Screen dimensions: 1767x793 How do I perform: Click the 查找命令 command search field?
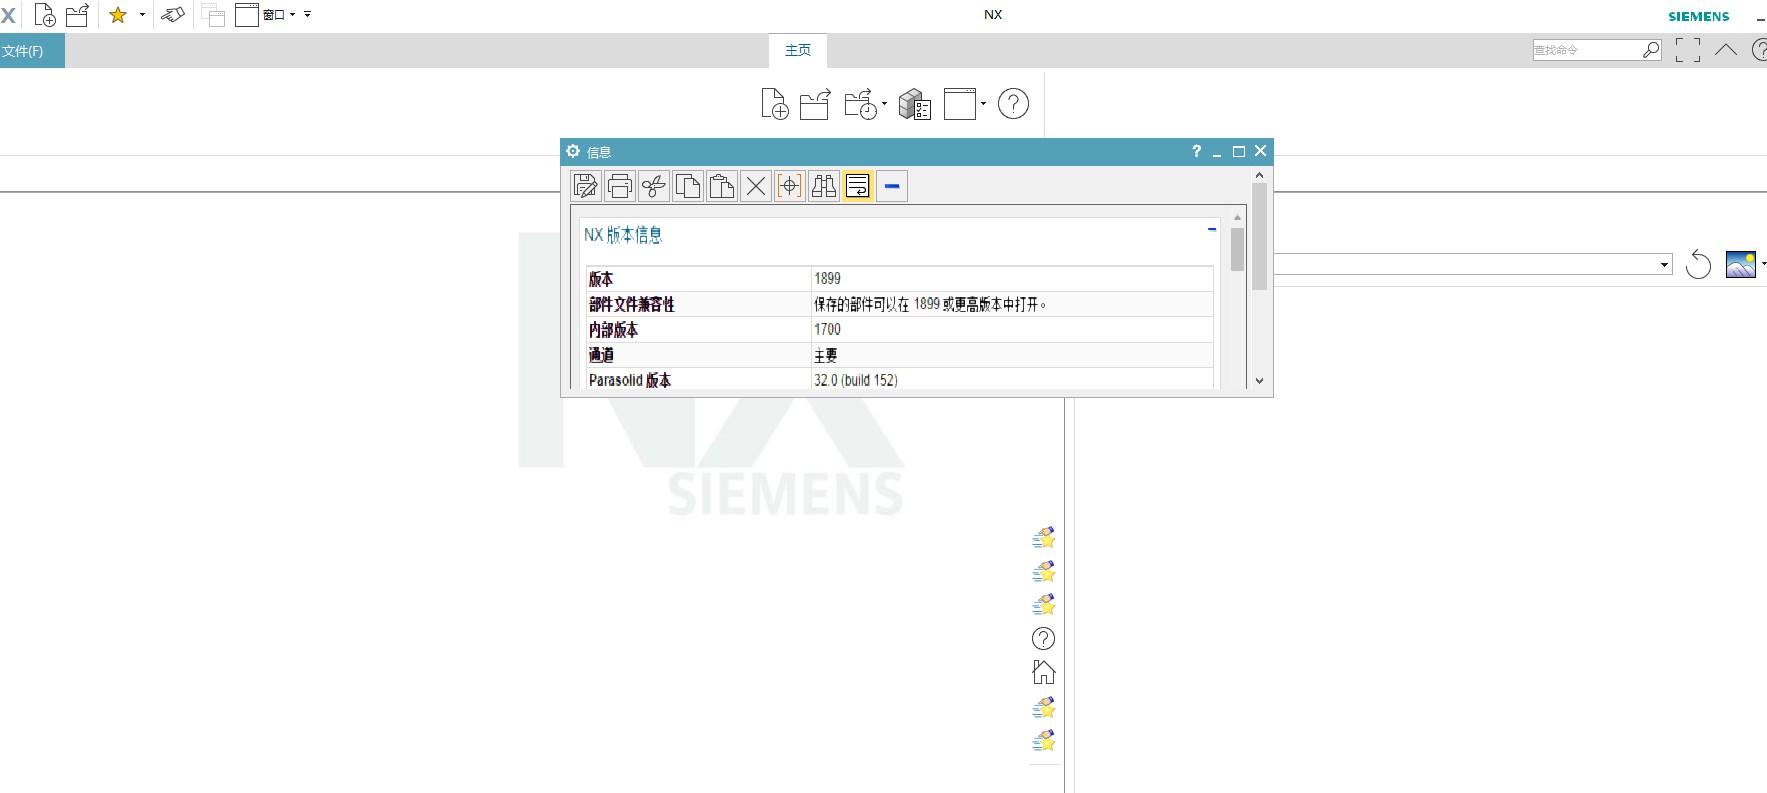tap(1586, 50)
